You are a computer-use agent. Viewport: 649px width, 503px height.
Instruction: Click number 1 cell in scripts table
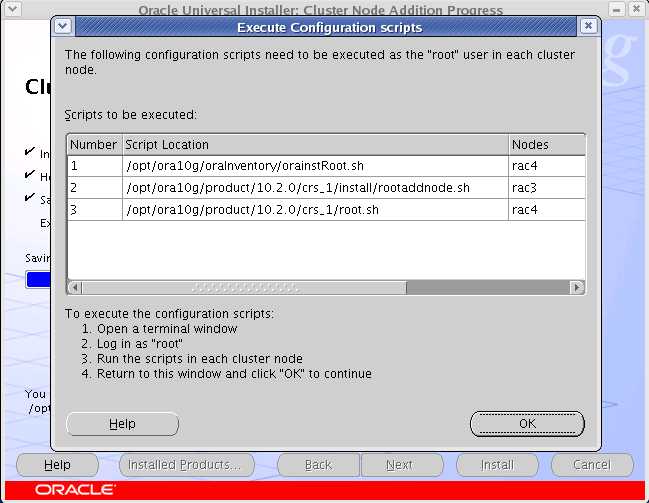pyautogui.click(x=95, y=166)
